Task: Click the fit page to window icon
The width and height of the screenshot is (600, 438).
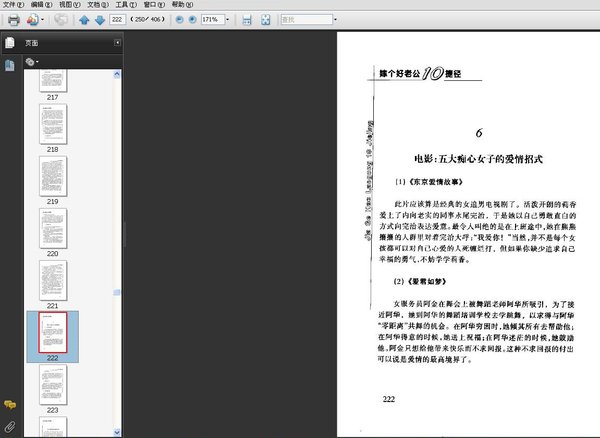Action: (266, 20)
